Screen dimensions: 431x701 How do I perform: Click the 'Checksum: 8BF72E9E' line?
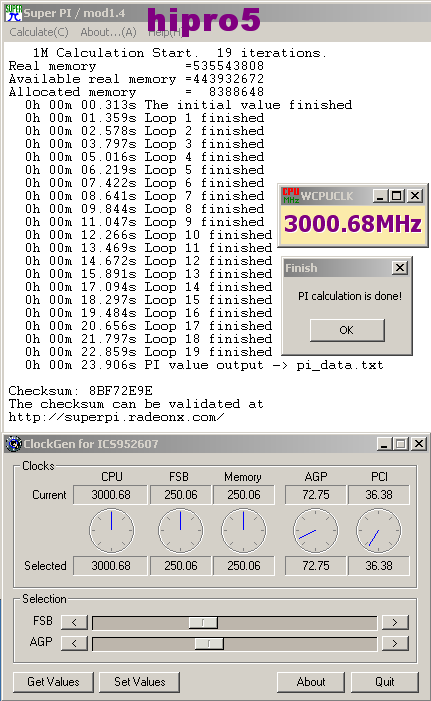click(80, 391)
